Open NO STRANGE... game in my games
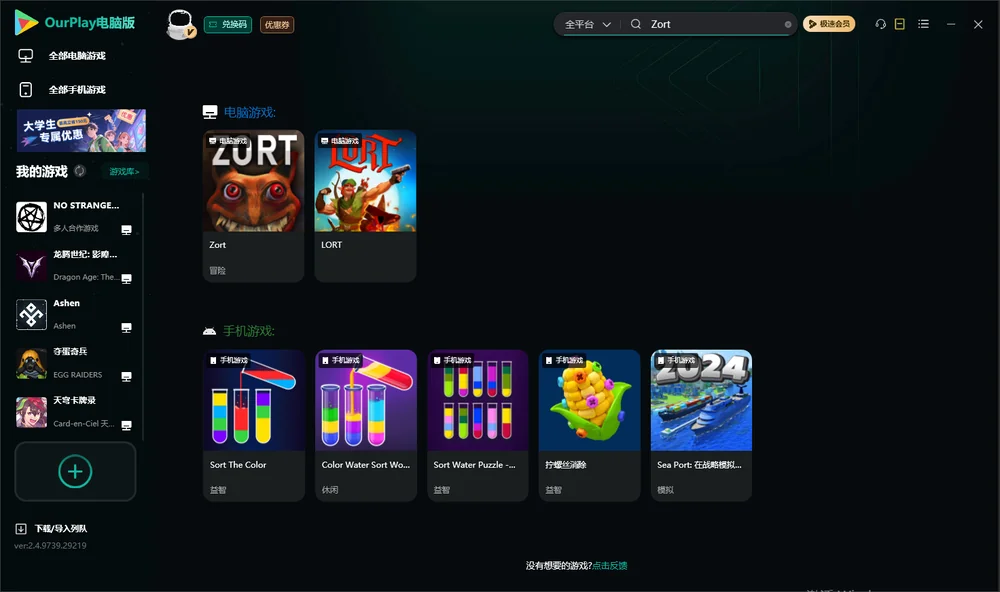The image size is (1000, 592). pos(74,217)
